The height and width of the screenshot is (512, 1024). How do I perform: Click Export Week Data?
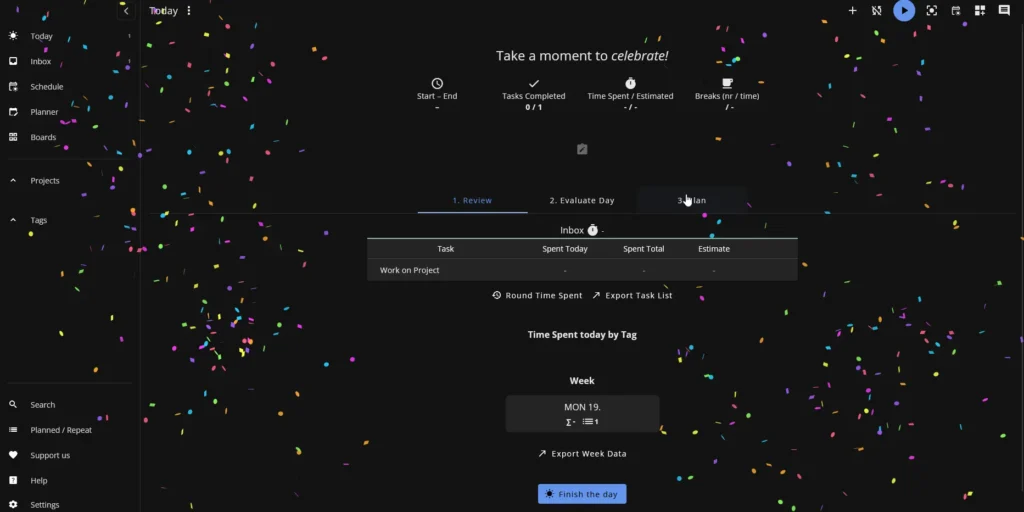(582, 454)
